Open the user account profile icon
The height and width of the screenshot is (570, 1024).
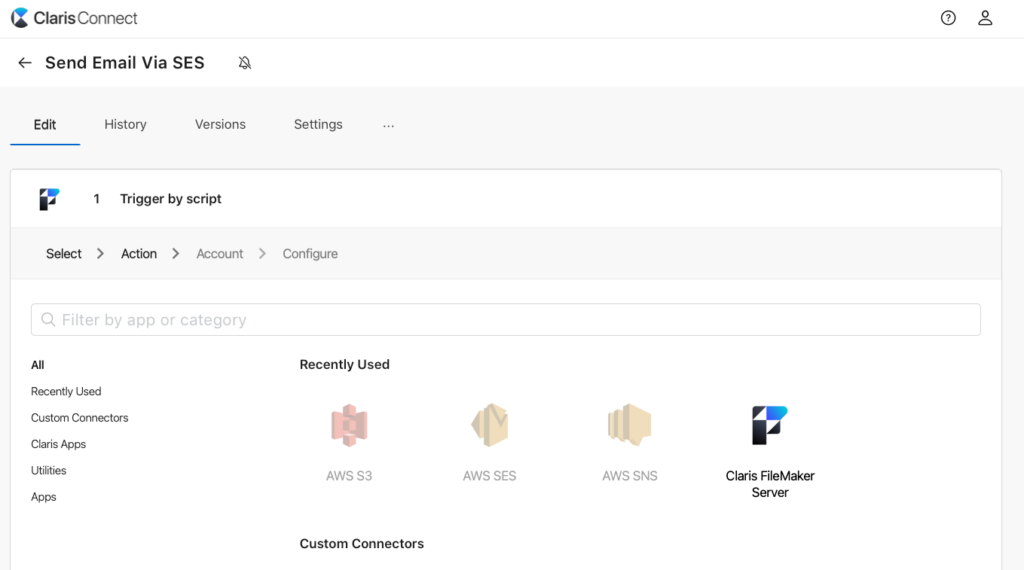point(985,18)
